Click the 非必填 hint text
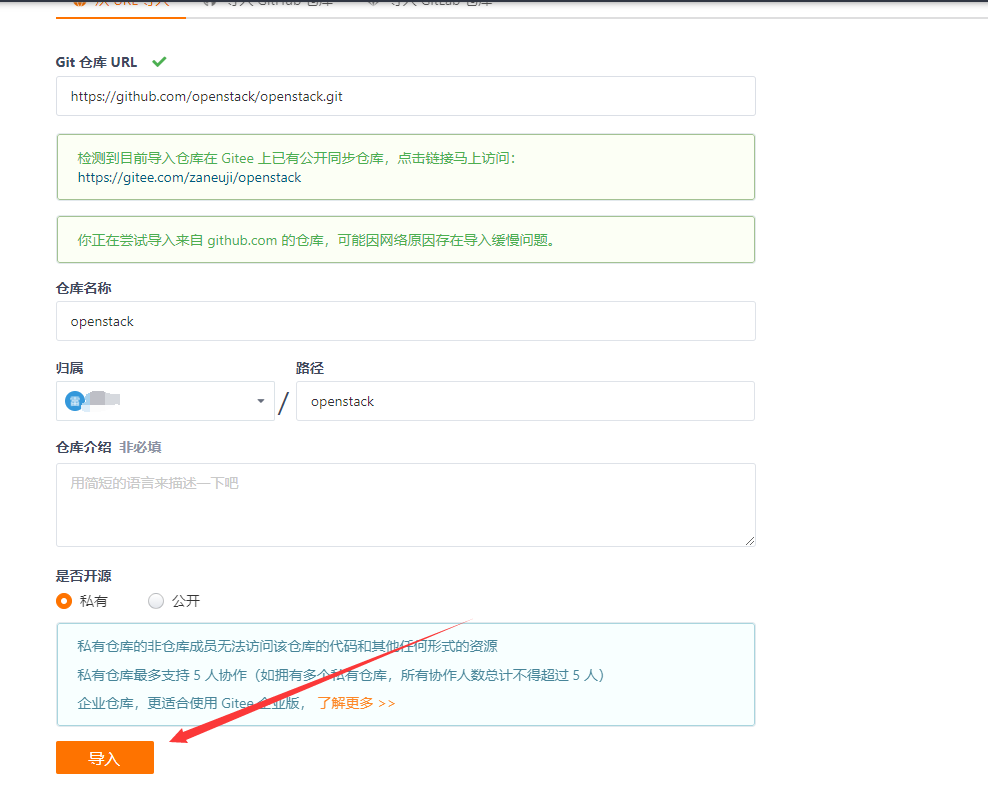The width and height of the screenshot is (988, 787). [x=141, y=447]
